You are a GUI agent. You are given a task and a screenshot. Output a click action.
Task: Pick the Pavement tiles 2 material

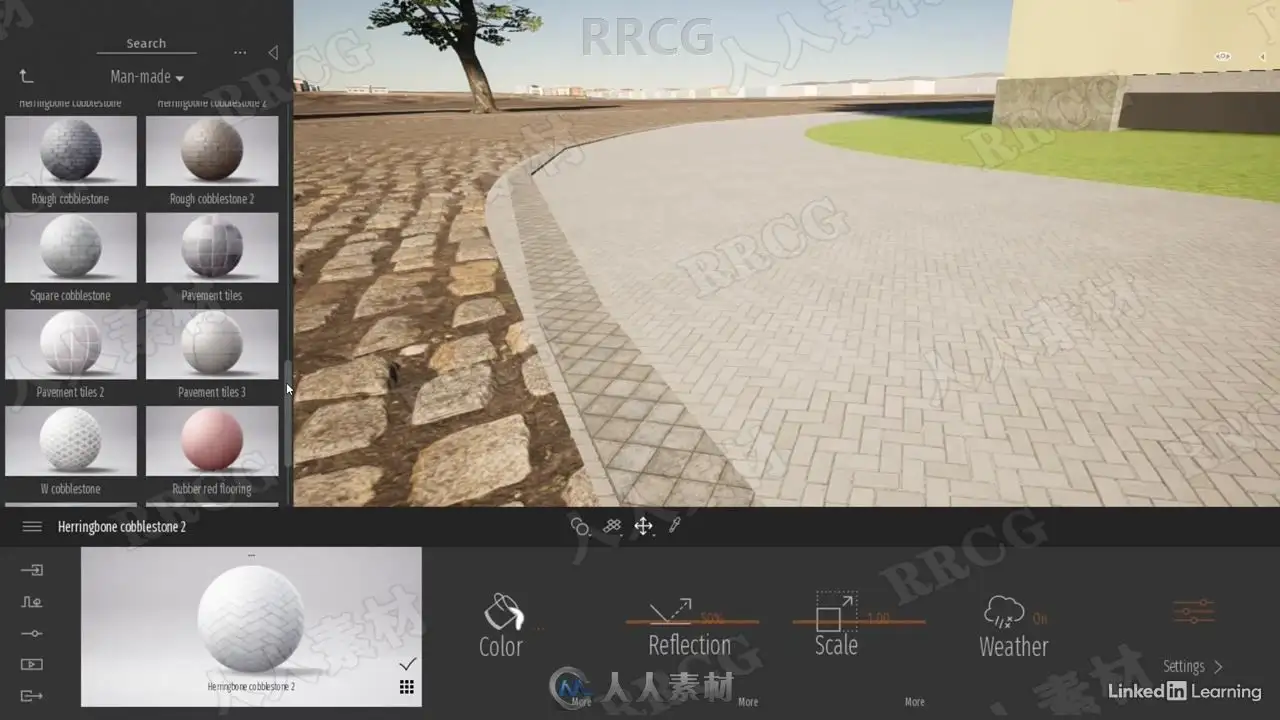pyautogui.click(x=71, y=344)
